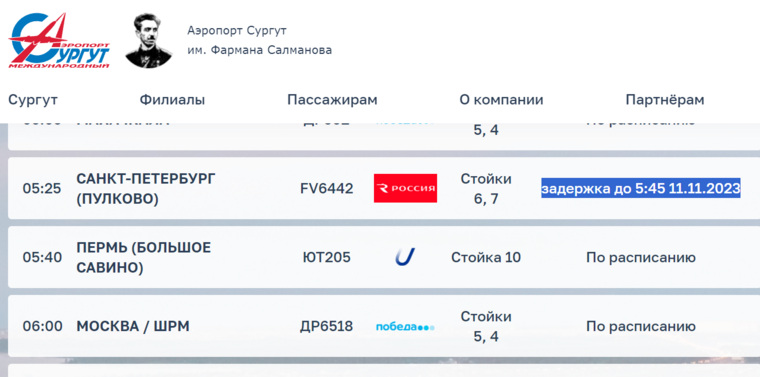The image size is (760, 377).
Task: Click the highlighted delay status text
Action: (641, 188)
